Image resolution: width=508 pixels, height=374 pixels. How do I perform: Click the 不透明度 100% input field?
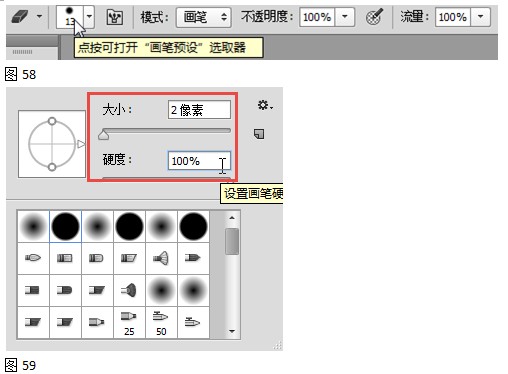pyautogui.click(x=317, y=17)
